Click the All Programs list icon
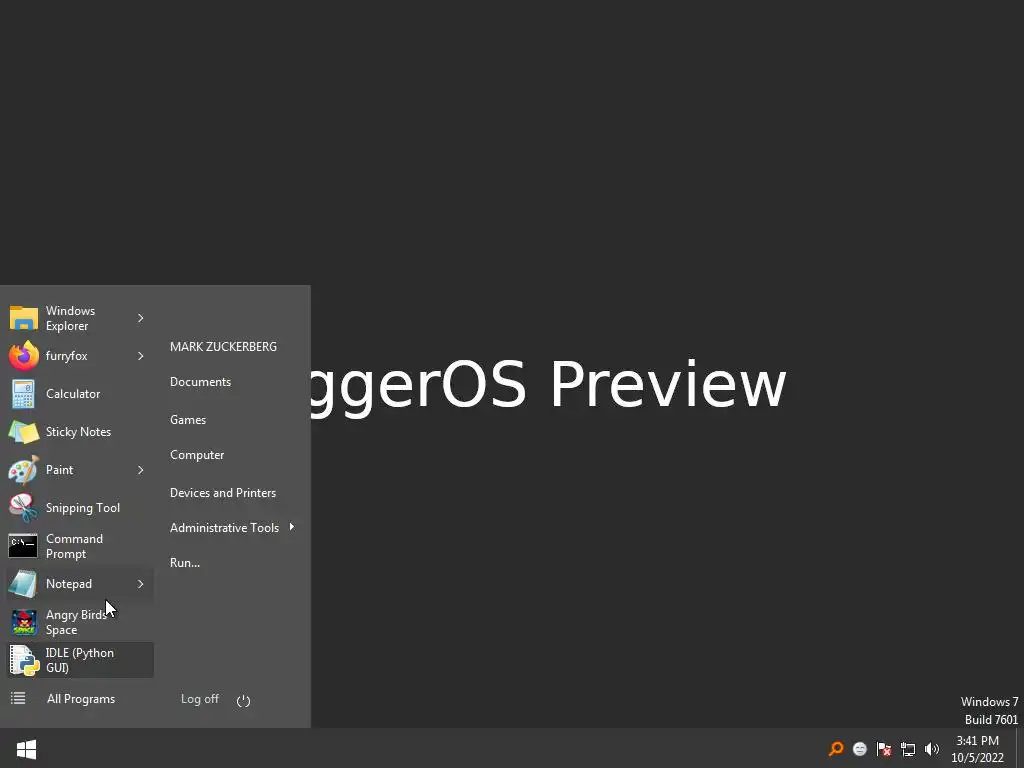This screenshot has height=768, width=1024. [18, 699]
